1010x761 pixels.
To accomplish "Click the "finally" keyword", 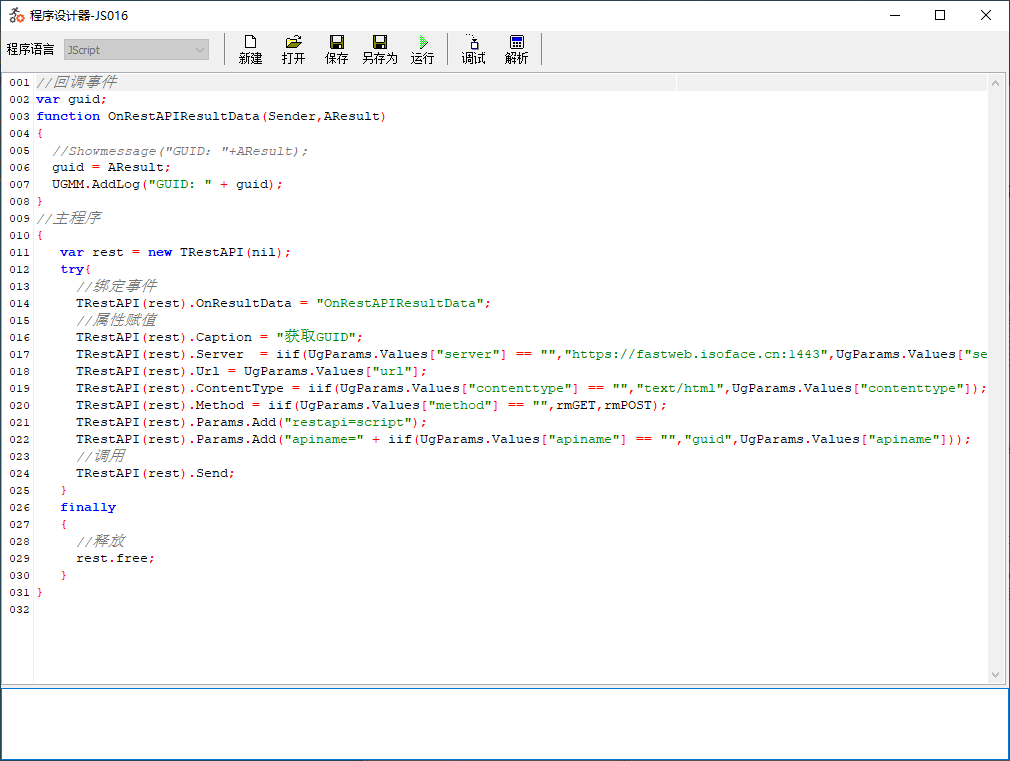I will pyautogui.click(x=88, y=508).
